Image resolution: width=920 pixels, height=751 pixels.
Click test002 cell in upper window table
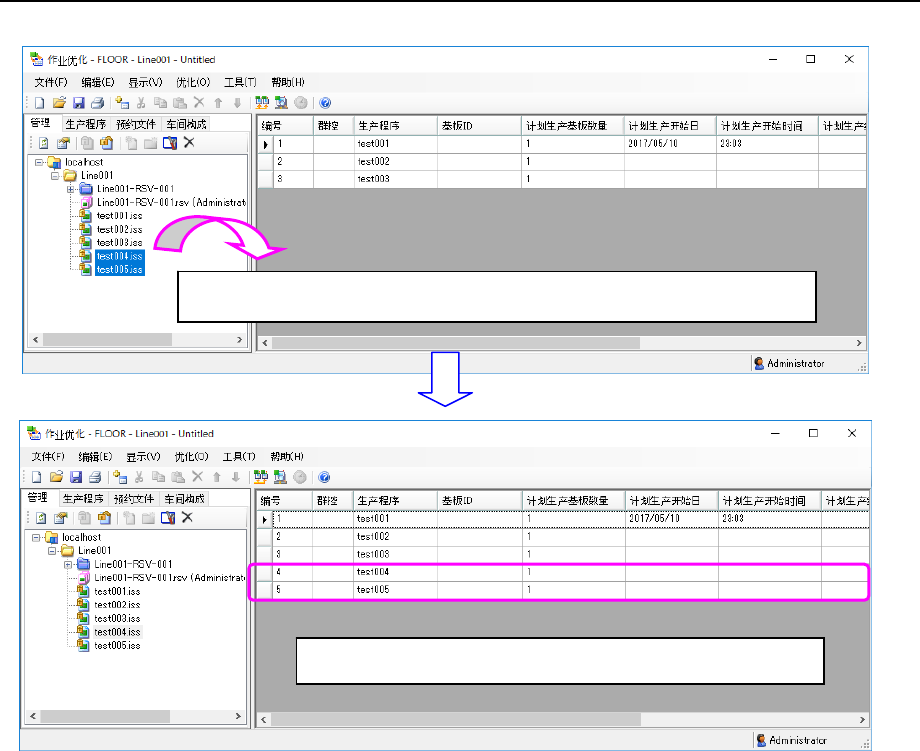coord(395,161)
